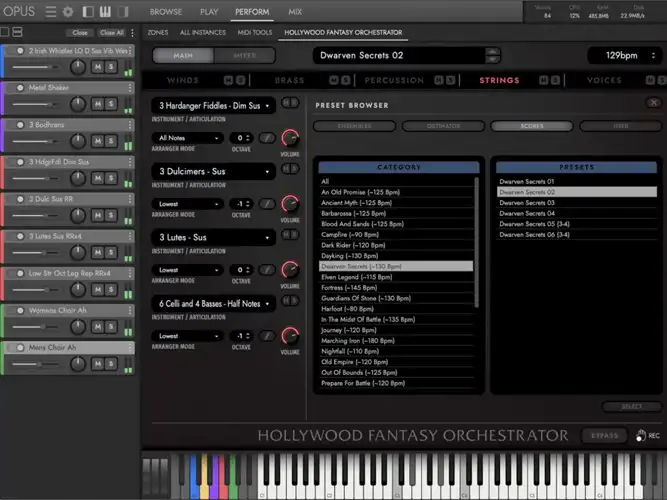Screen dimensions: 667x500
Task: Open Lowest arranger mode under 3 Lutes
Action: coord(188,270)
